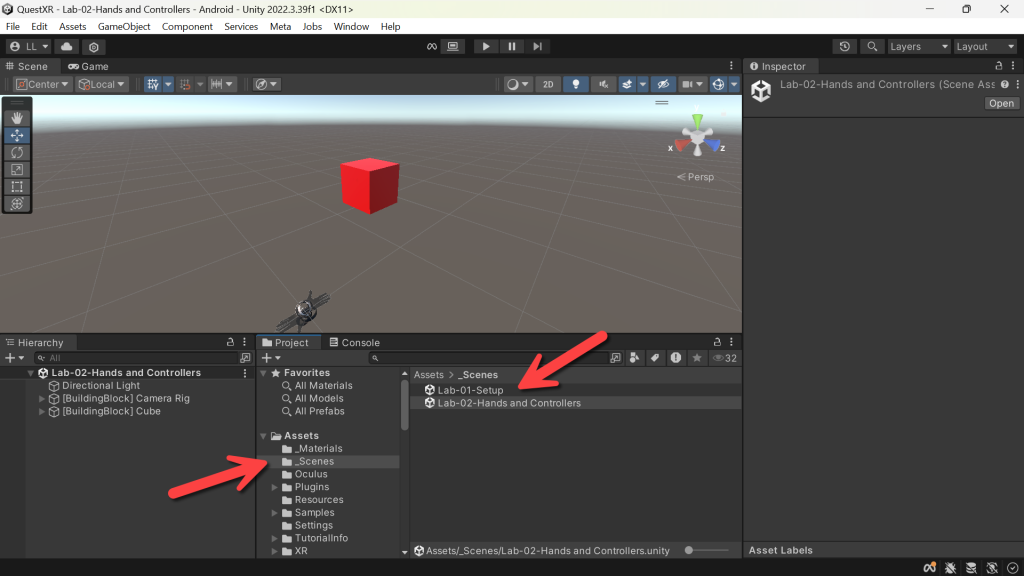Viewport: 1024px width, 576px height.
Task: Click the Meta status bar icon
Action: pos(929,568)
